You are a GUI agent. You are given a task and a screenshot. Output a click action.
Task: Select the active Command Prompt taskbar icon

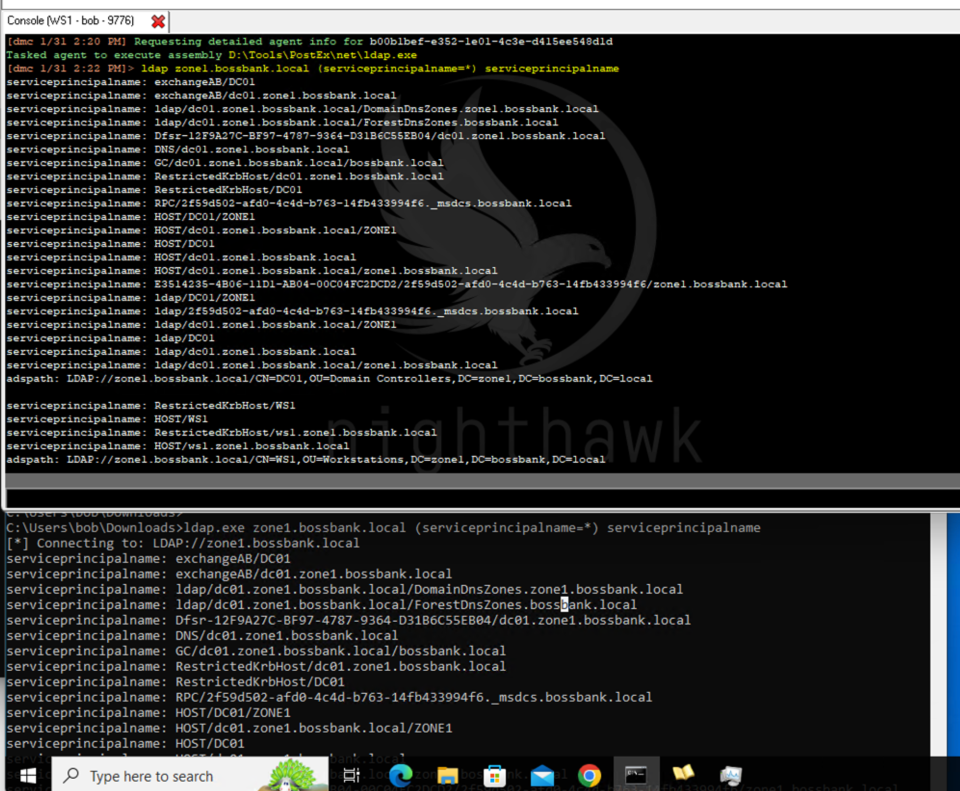point(637,775)
